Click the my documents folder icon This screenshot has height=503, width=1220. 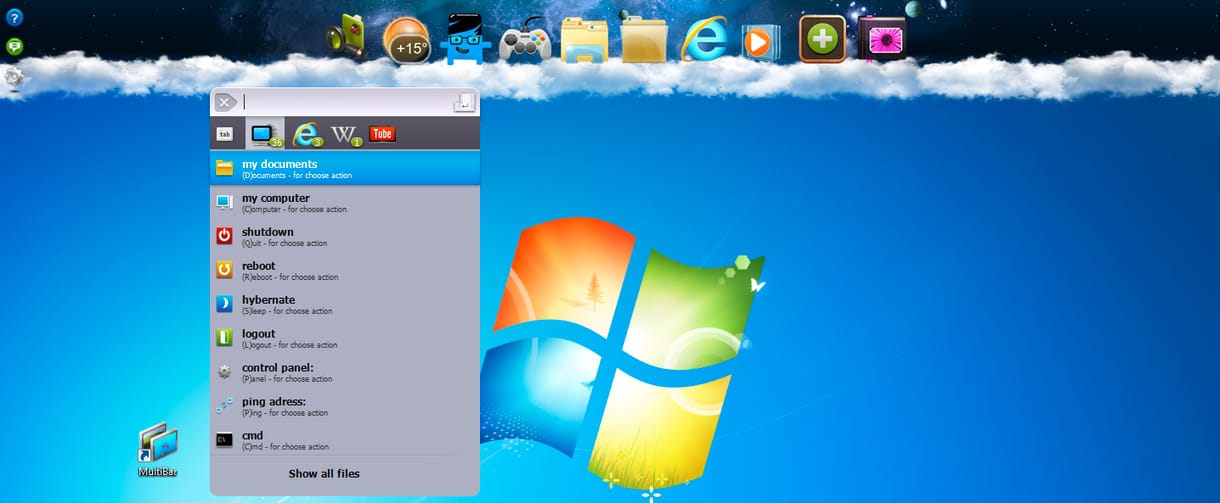(224, 168)
